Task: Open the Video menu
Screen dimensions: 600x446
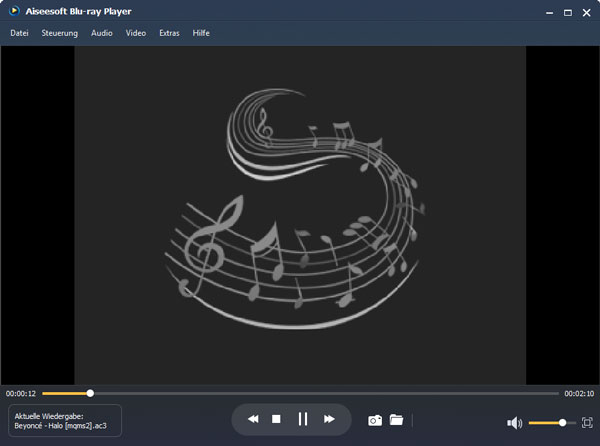Action: tap(136, 33)
